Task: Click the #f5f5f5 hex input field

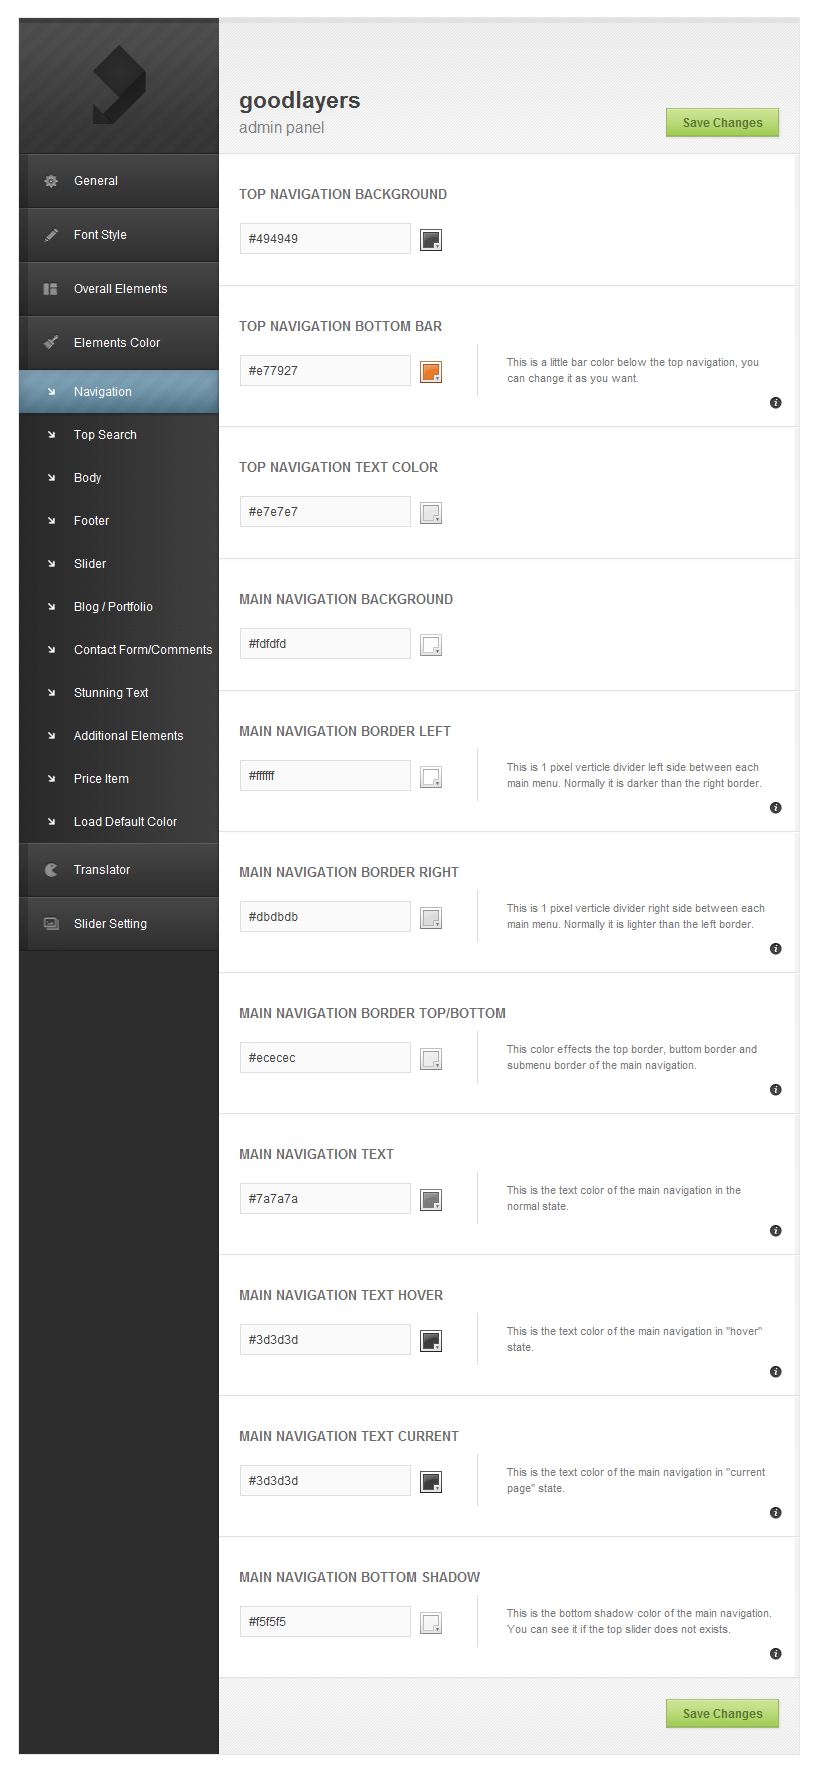Action: click(325, 1622)
